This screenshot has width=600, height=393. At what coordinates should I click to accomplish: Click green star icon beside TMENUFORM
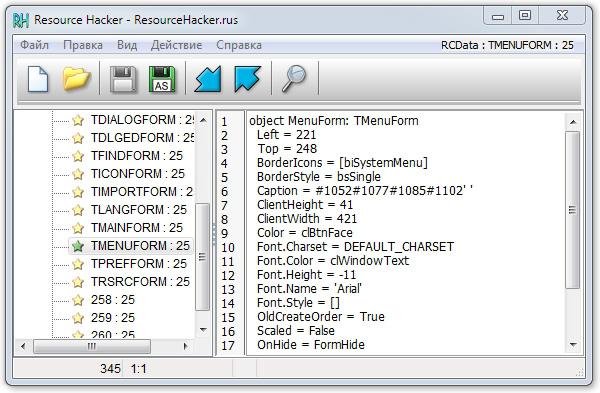point(78,246)
